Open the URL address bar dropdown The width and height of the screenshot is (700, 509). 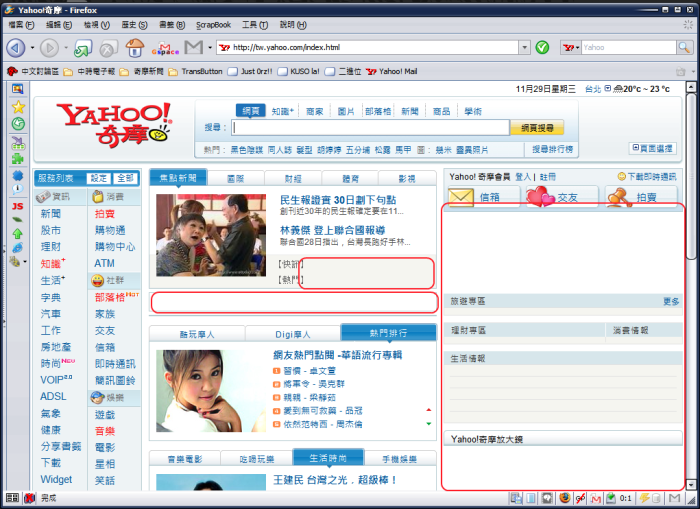pyautogui.click(x=523, y=47)
